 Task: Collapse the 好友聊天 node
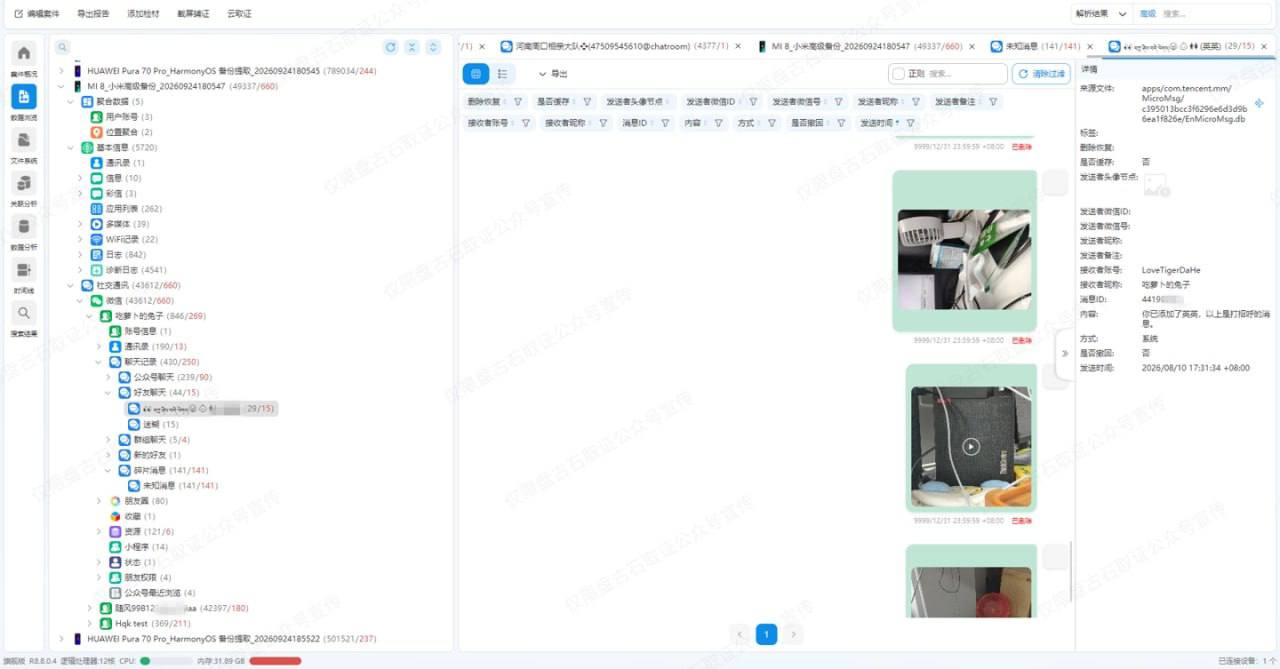coord(108,393)
